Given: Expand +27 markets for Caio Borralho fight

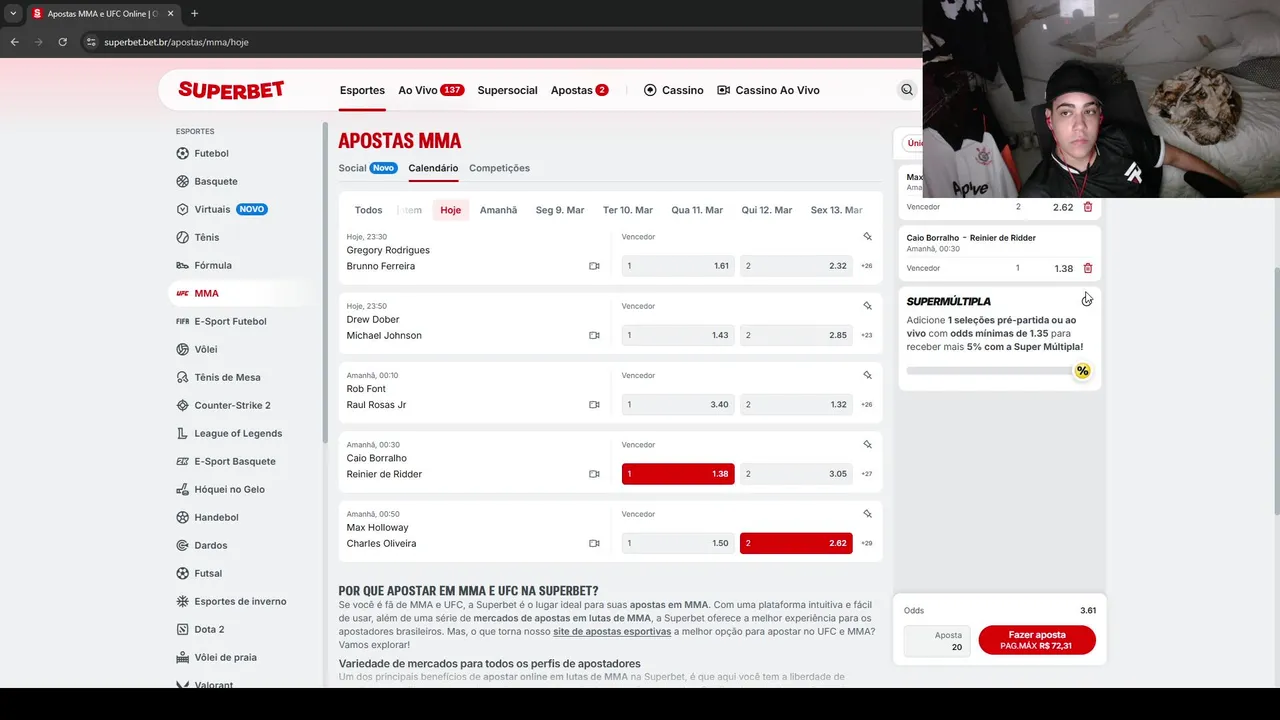Looking at the screenshot, I should click(x=867, y=474).
